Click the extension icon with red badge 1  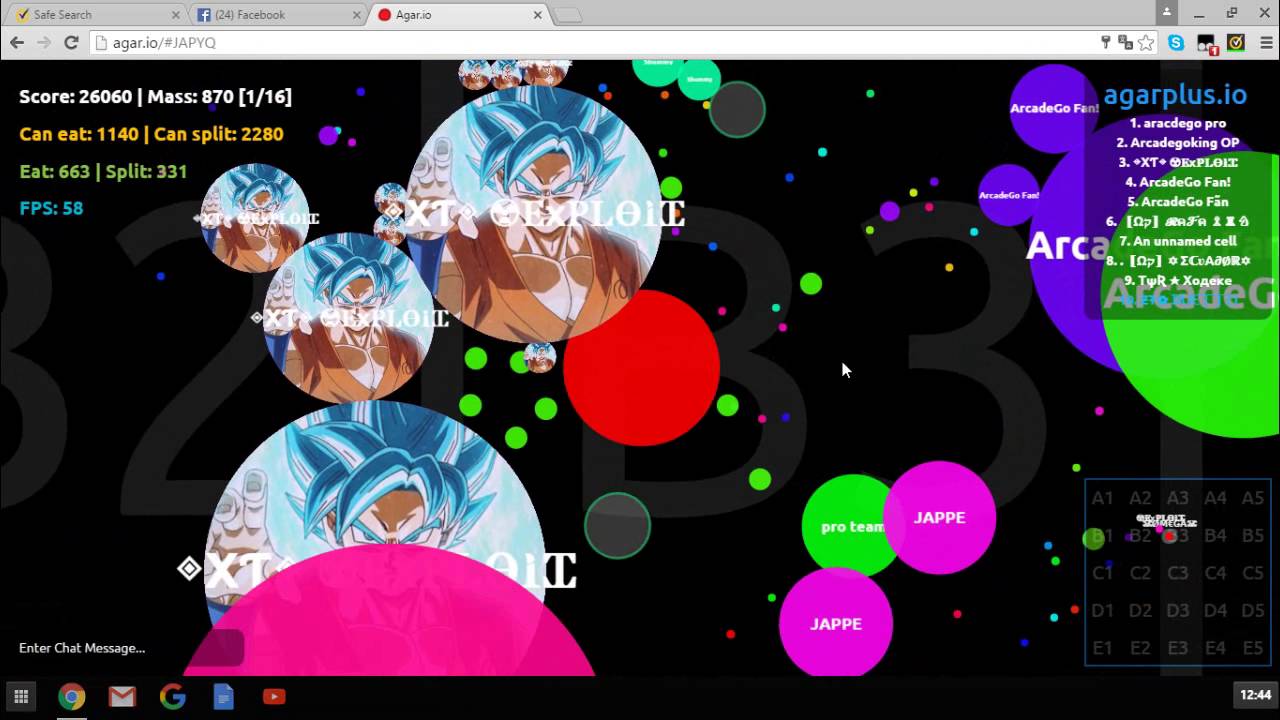(1206, 43)
